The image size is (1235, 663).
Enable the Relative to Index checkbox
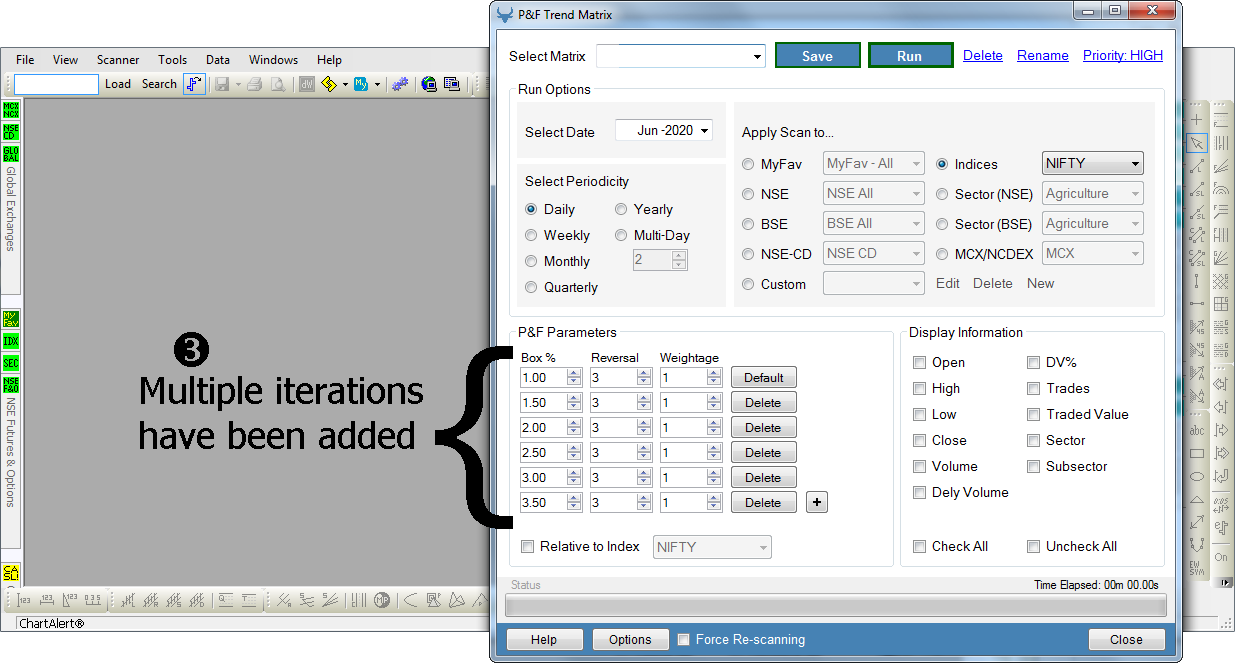pyautogui.click(x=528, y=547)
